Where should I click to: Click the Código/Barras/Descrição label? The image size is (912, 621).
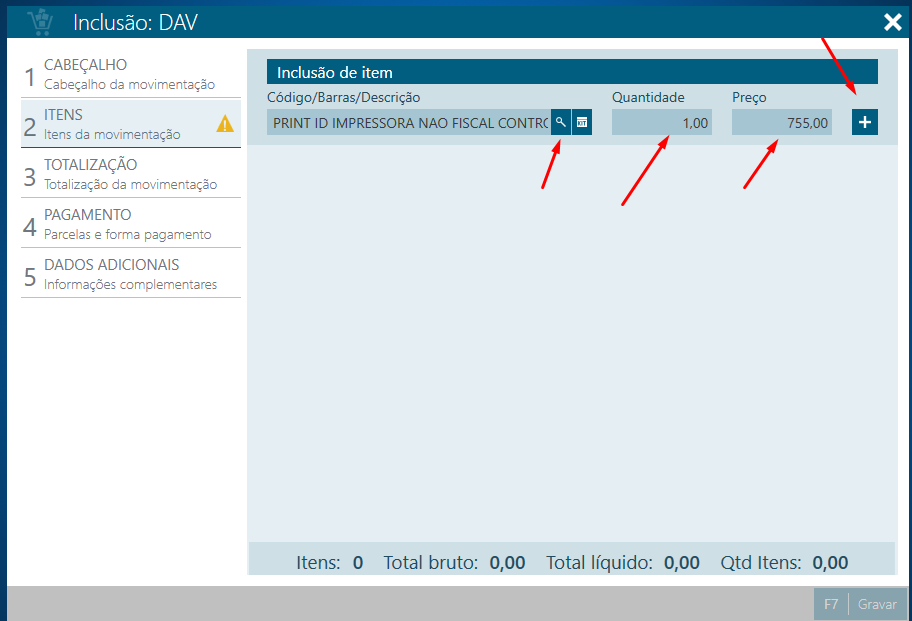click(x=343, y=97)
